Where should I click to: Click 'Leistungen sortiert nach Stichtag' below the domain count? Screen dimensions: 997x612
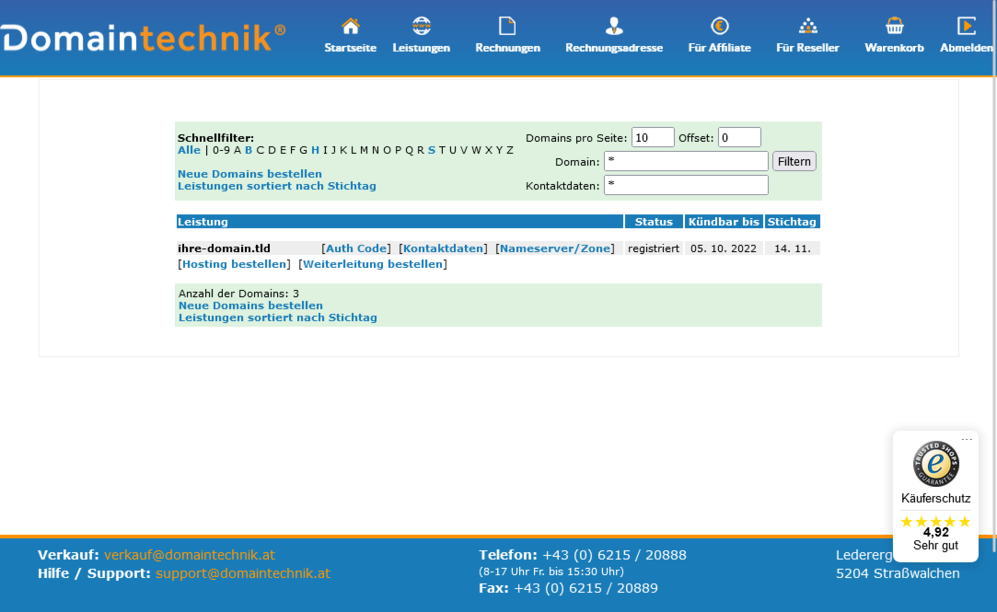tap(277, 318)
